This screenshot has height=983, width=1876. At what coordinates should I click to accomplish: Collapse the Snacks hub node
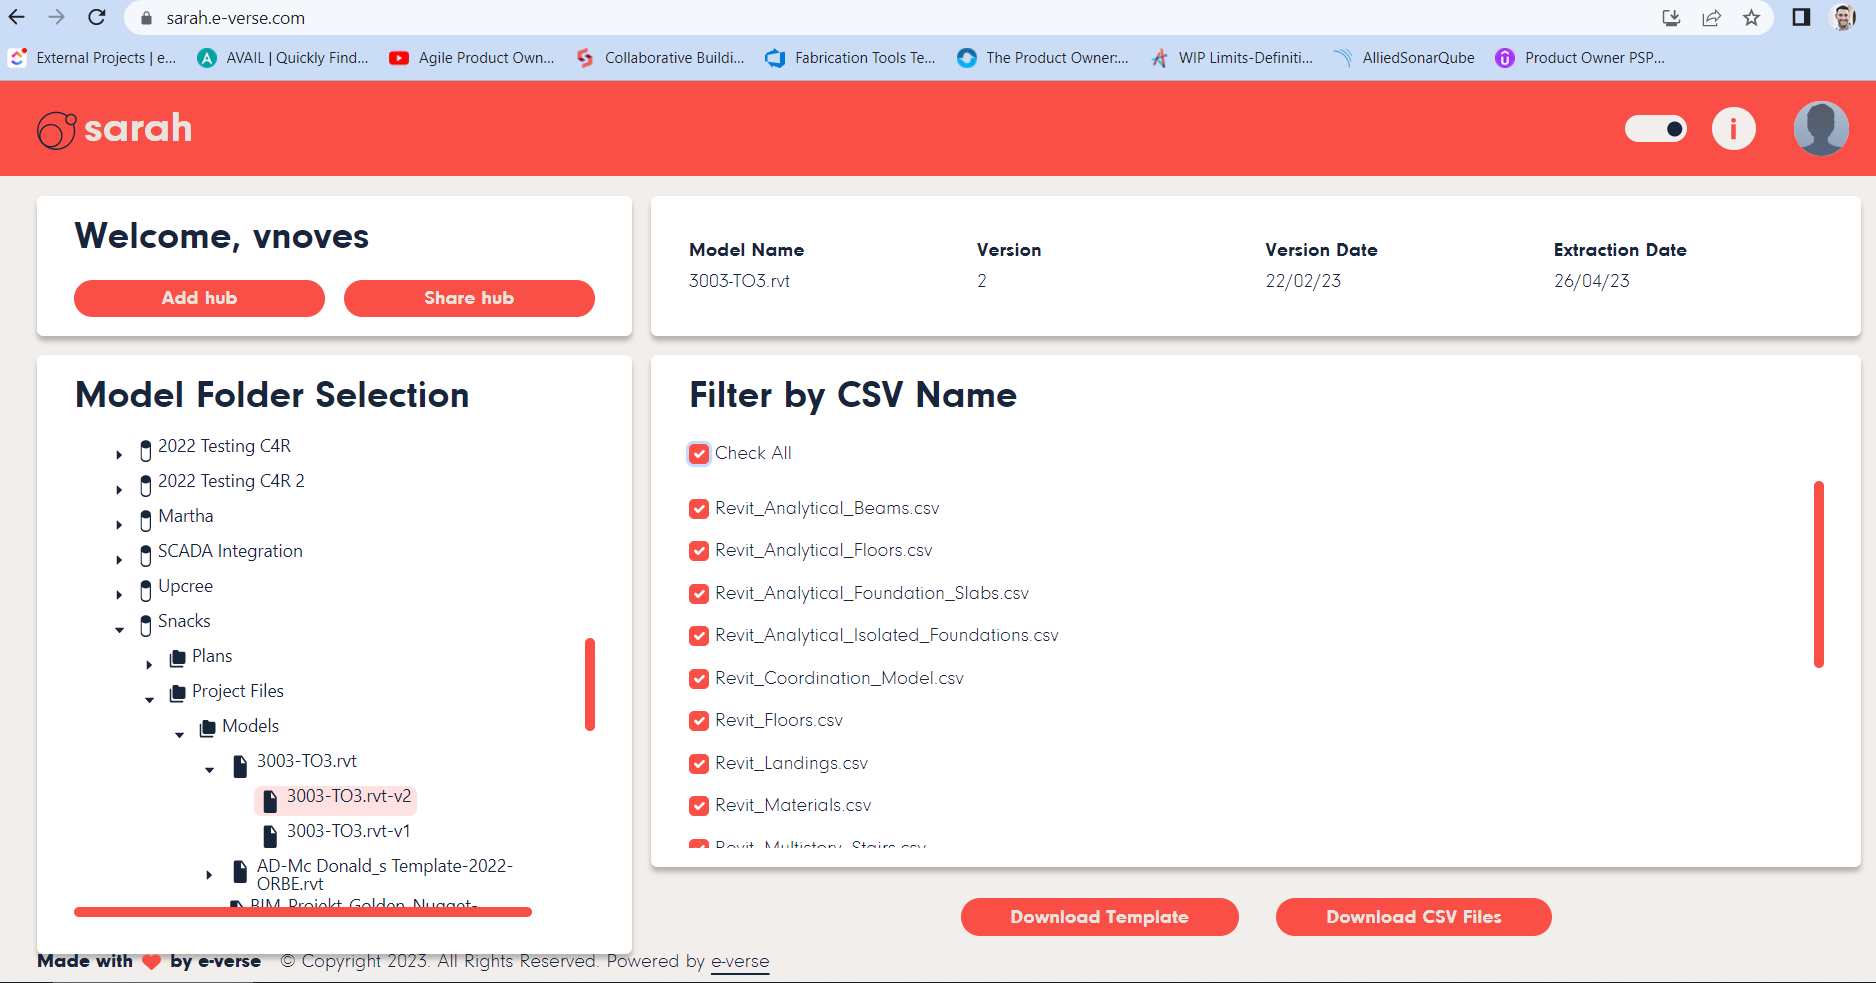point(119,630)
